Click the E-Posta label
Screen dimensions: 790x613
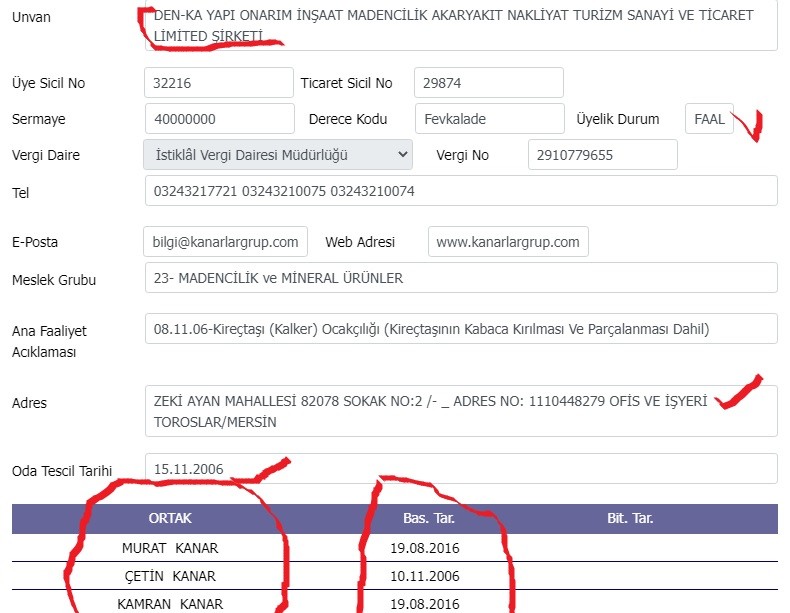[x=35, y=242]
